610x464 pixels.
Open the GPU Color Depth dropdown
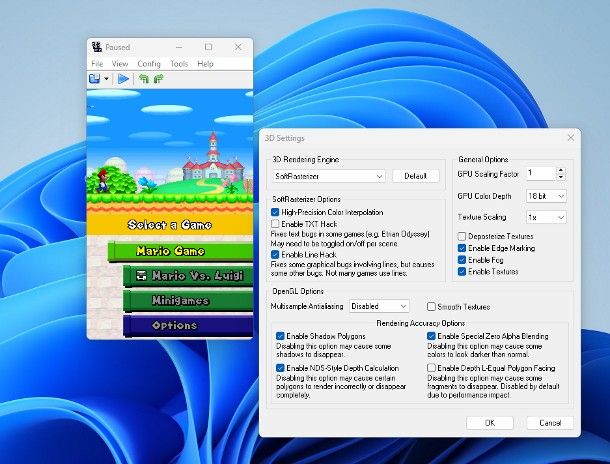[x=546, y=195]
